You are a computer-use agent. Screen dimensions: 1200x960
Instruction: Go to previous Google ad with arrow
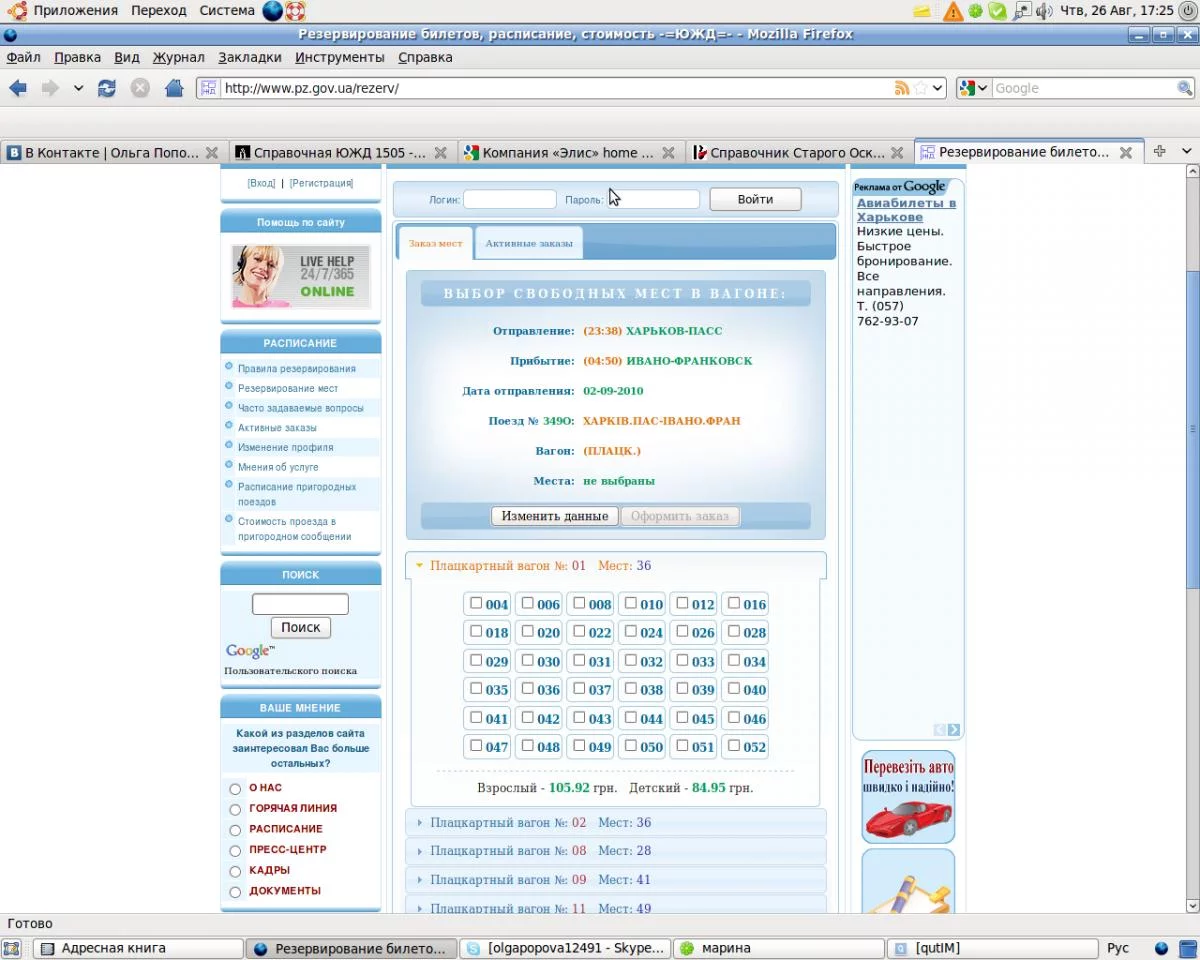point(940,730)
